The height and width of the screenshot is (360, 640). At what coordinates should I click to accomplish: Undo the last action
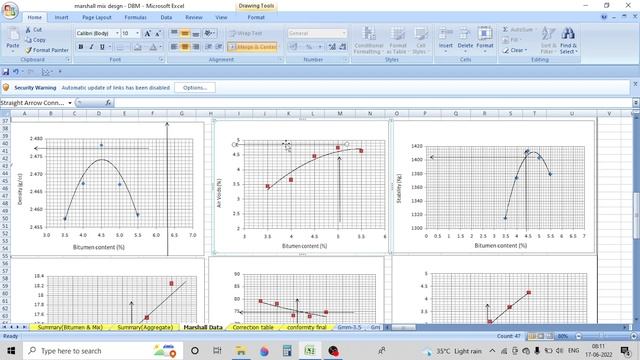click(x=16, y=72)
